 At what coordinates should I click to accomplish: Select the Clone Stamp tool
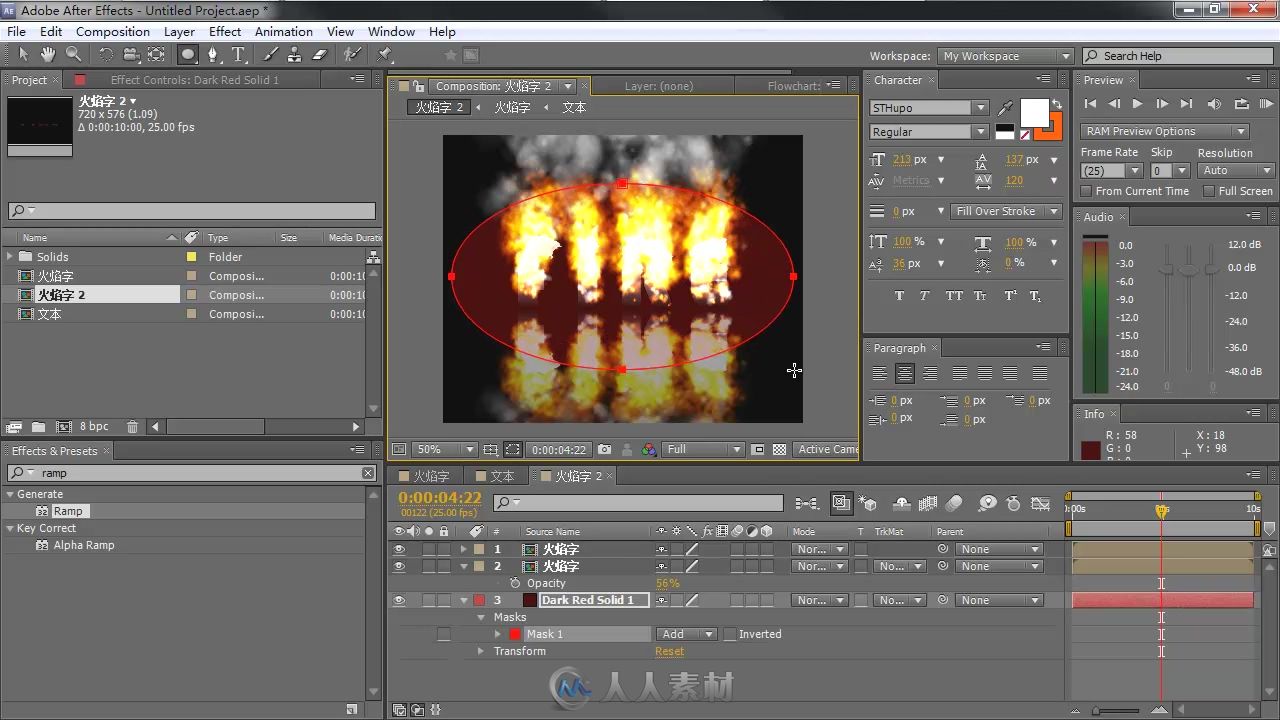(x=295, y=55)
